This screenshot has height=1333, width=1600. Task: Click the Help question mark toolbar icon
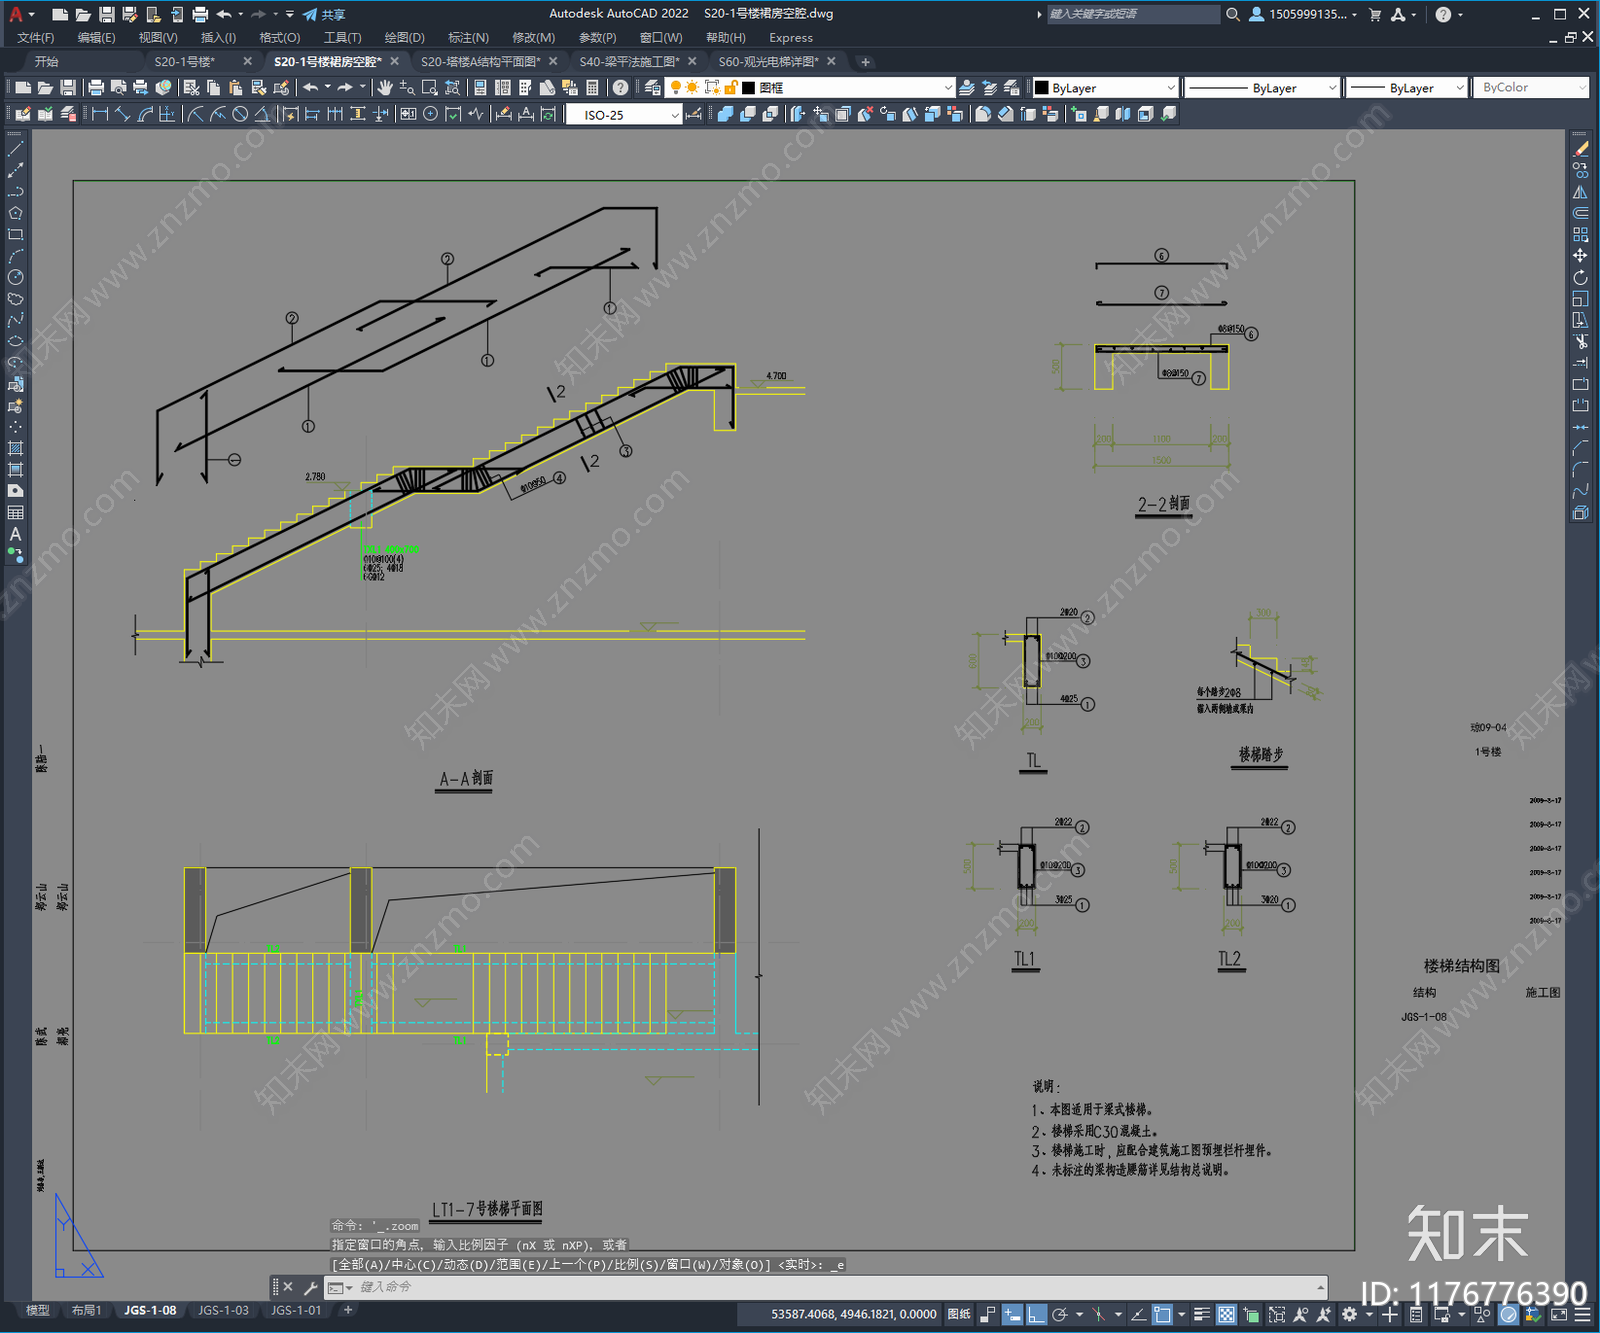[x=620, y=88]
